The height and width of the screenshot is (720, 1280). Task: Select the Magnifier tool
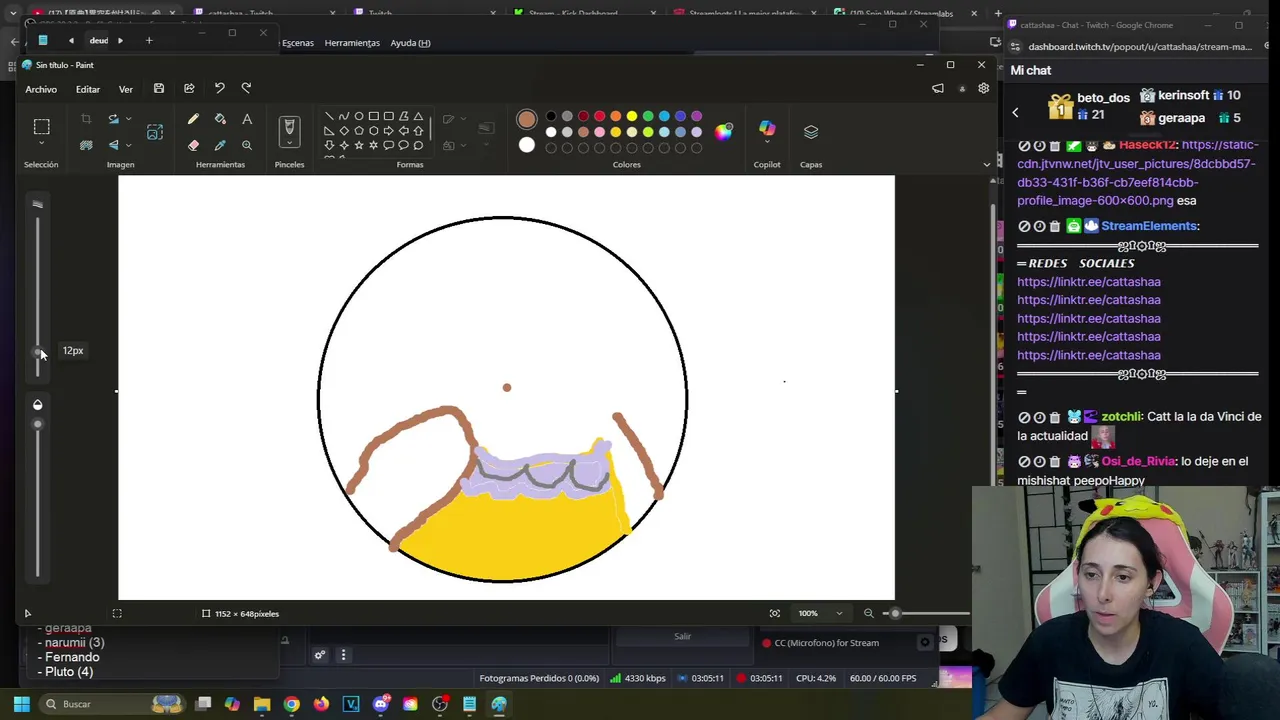click(x=247, y=145)
